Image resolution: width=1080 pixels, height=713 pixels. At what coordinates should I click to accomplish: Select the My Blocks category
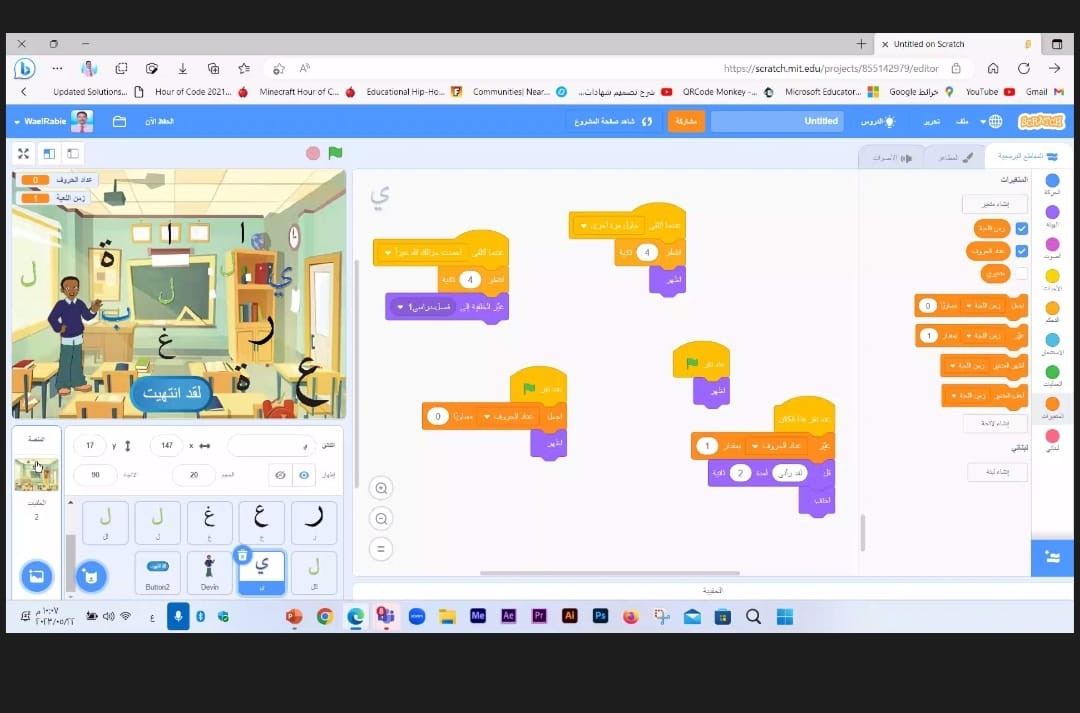coord(1052,440)
